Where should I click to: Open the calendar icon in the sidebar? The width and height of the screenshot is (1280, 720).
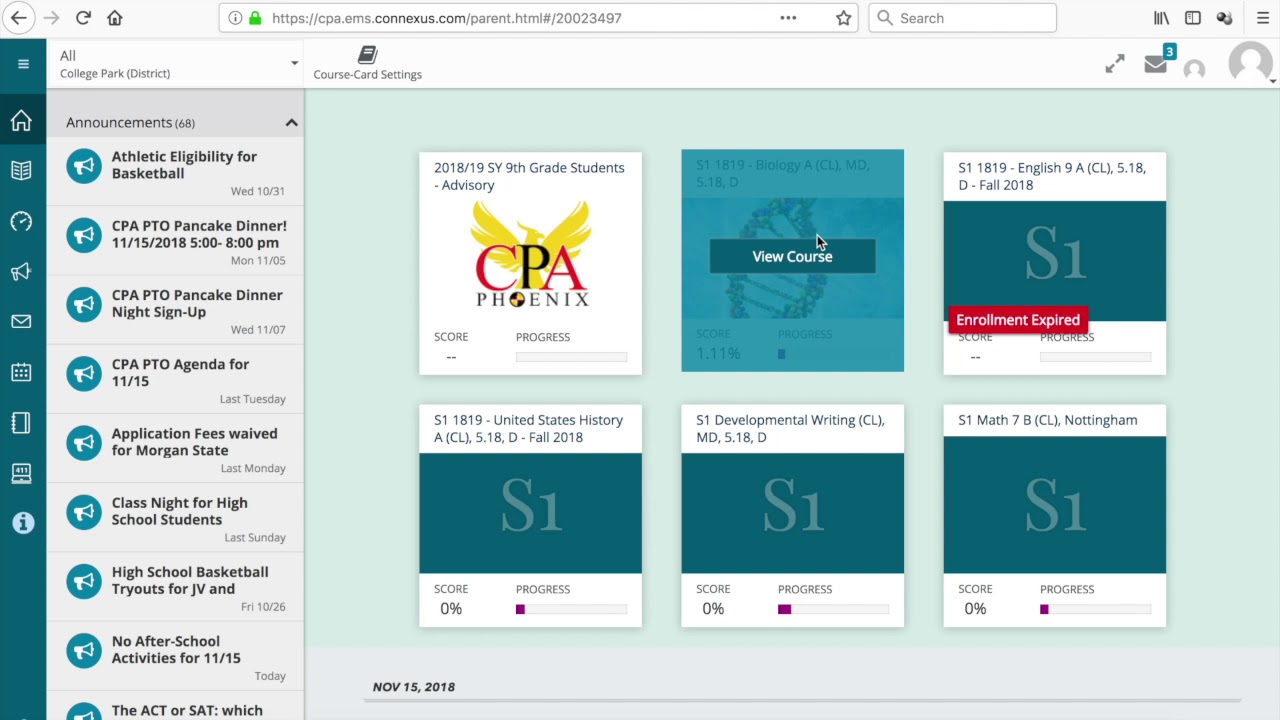tap(21, 372)
